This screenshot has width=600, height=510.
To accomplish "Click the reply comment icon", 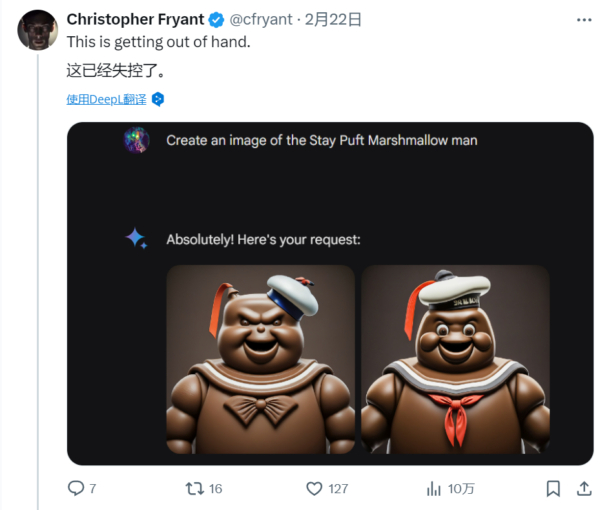I will click(75, 488).
